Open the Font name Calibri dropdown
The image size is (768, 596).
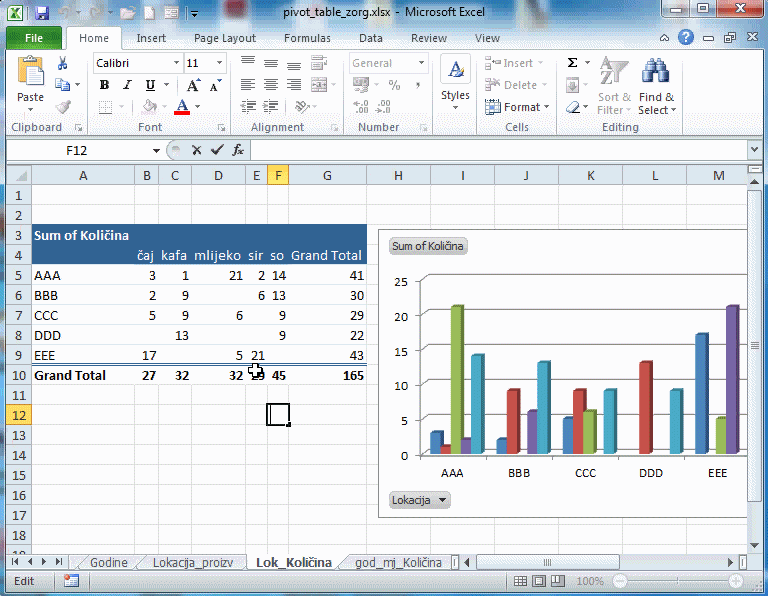click(176, 63)
